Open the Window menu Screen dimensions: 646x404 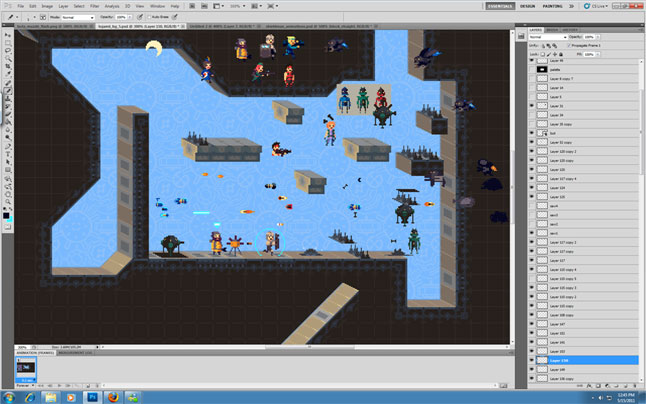click(x=157, y=6)
